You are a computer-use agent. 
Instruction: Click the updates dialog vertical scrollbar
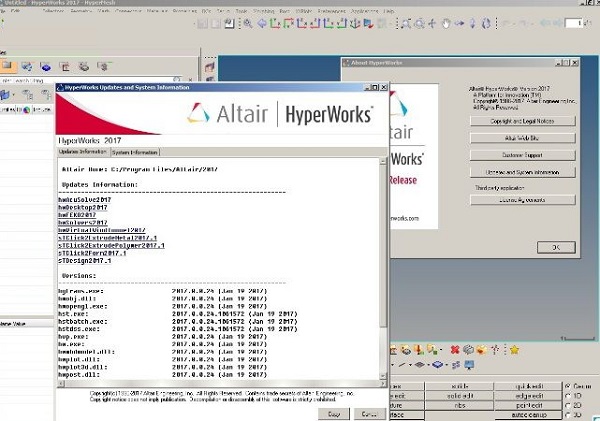383,269
